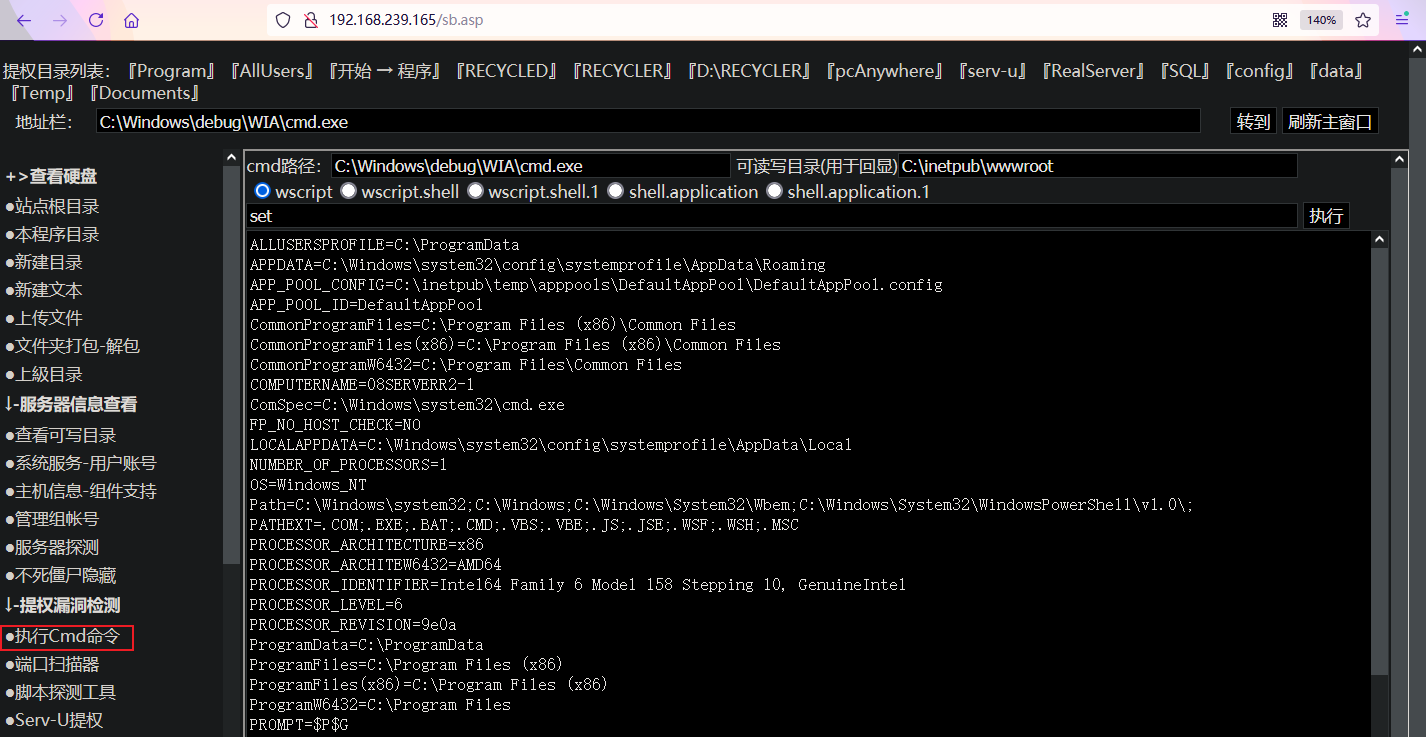Bookmark this page with the star icon
This screenshot has width=1426, height=737.
[x=1363, y=20]
